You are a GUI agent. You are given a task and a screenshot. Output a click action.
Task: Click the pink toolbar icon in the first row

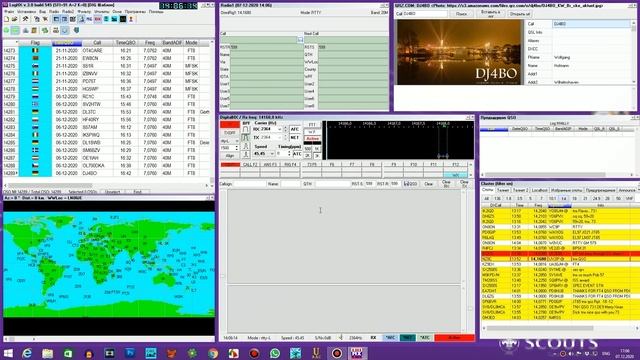click(x=98, y=19)
